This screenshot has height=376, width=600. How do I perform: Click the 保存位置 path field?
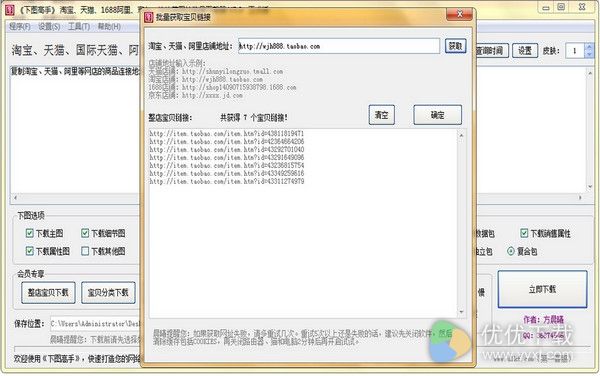pyautogui.click(x=95, y=324)
